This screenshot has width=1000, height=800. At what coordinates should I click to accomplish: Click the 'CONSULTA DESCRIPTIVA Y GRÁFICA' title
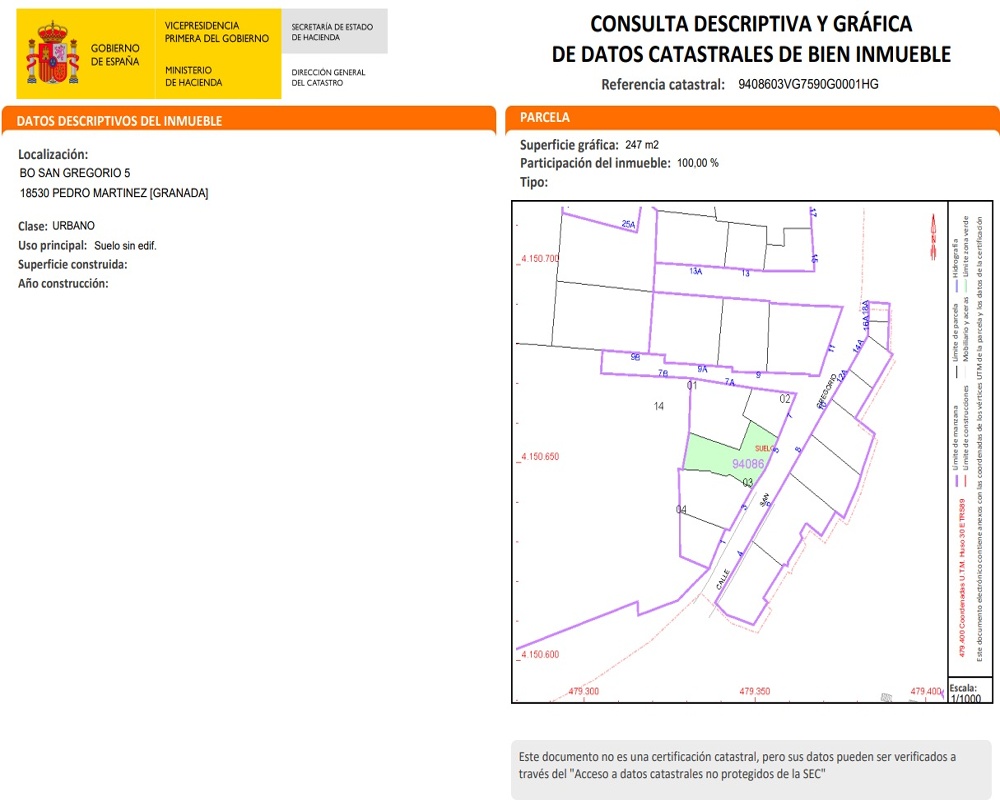pyautogui.click(x=751, y=24)
